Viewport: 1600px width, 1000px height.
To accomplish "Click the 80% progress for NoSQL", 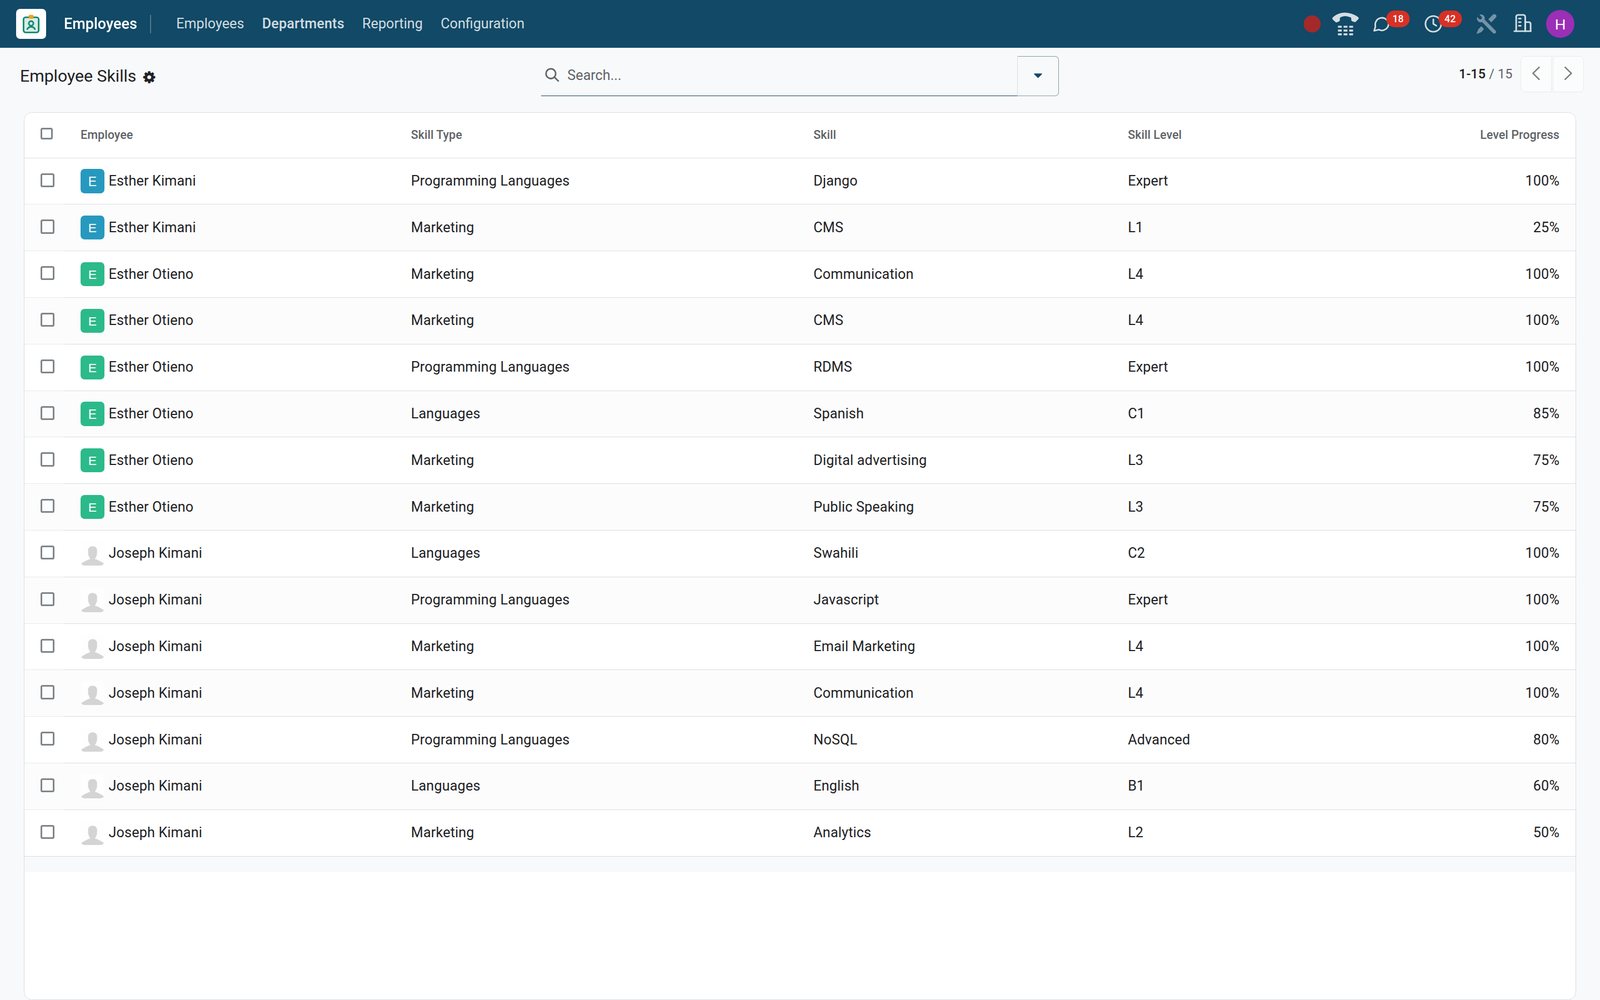I will tap(1546, 740).
